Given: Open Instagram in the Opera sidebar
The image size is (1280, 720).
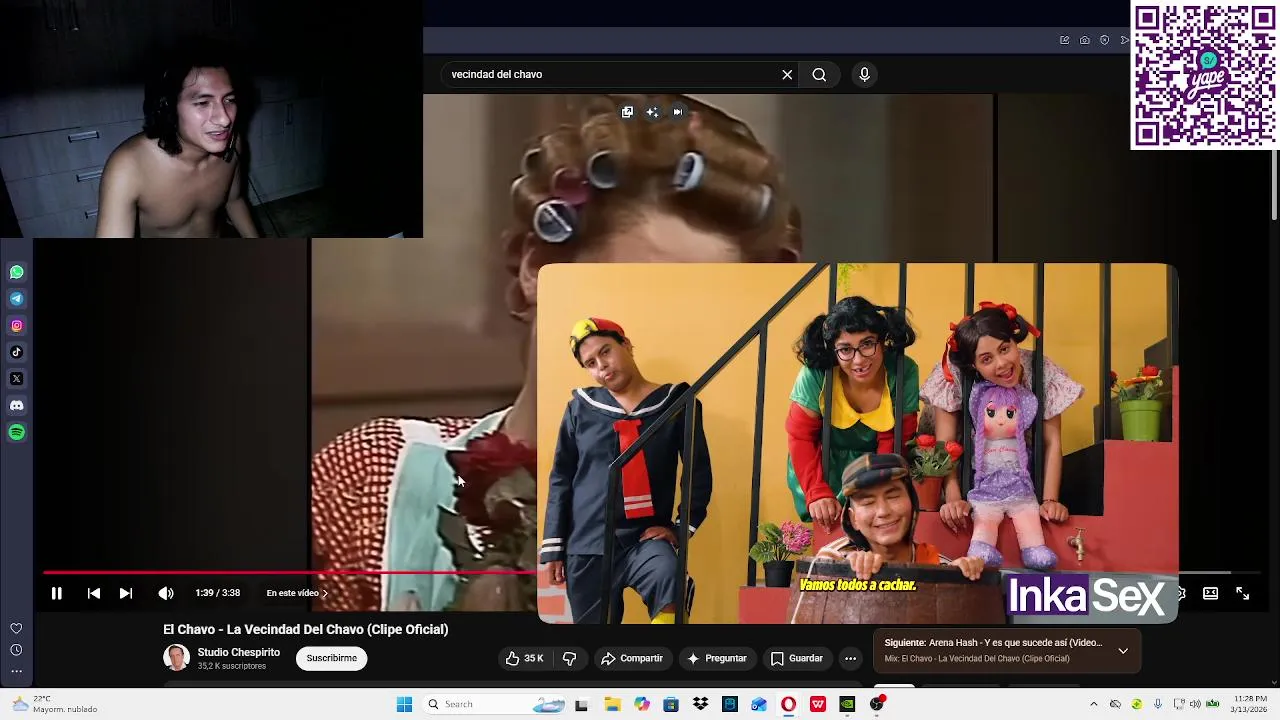Looking at the screenshot, I should (16, 325).
